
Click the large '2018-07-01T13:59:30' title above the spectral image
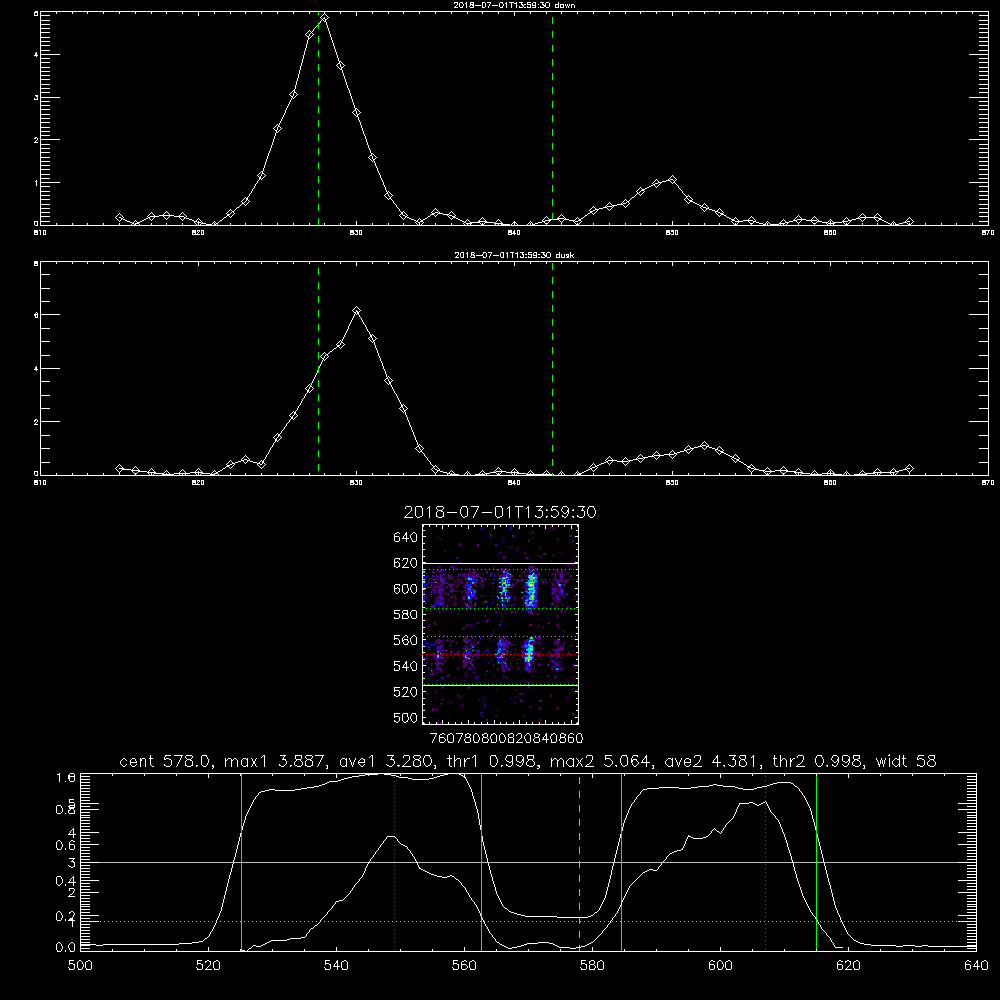click(x=500, y=512)
